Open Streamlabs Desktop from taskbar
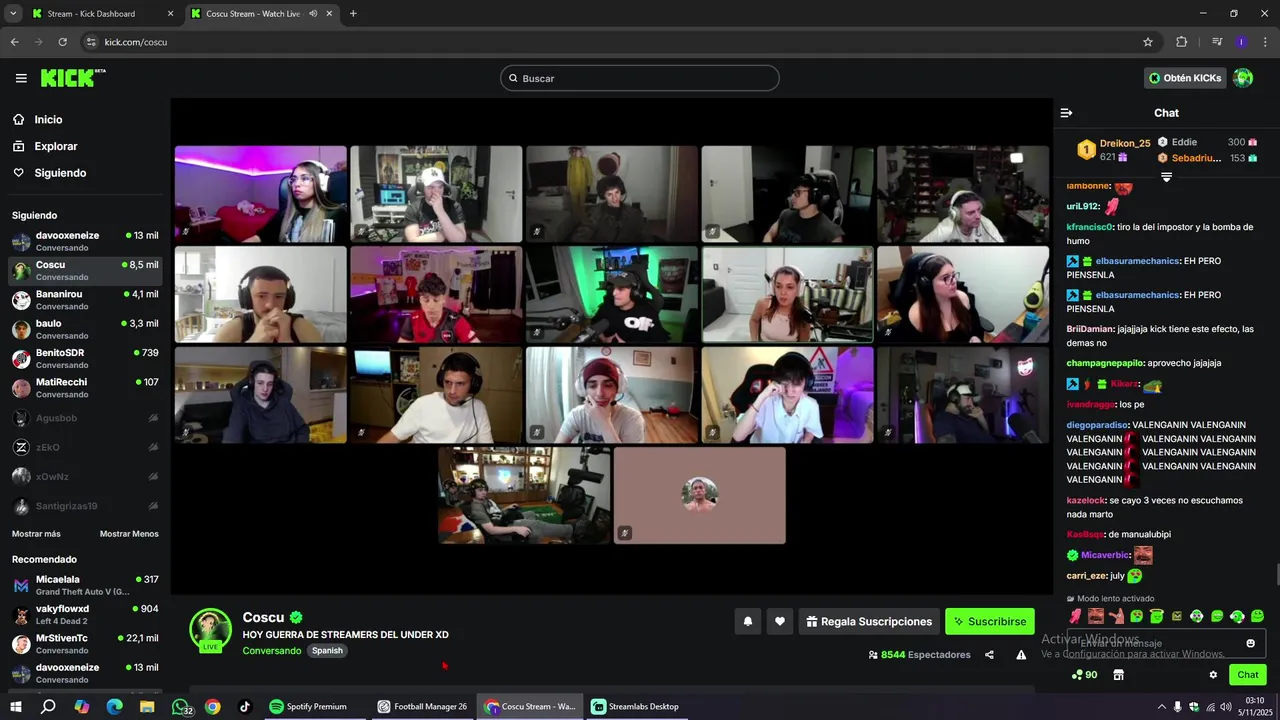 pyautogui.click(x=636, y=706)
